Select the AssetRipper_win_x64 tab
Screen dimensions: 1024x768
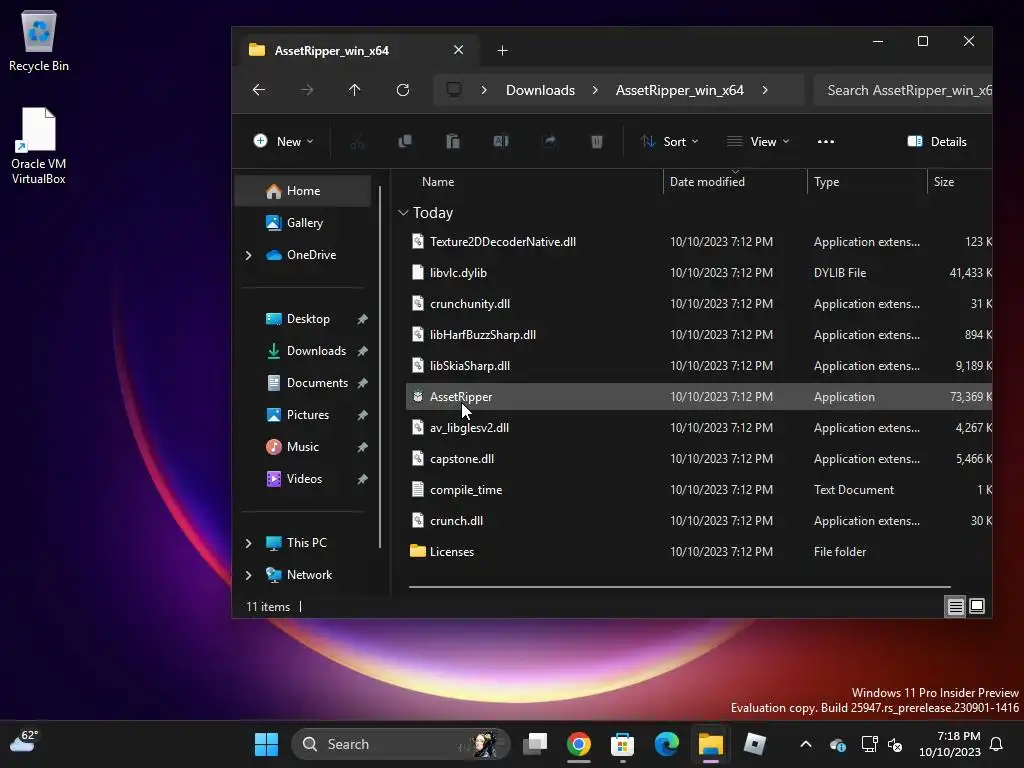(357, 50)
